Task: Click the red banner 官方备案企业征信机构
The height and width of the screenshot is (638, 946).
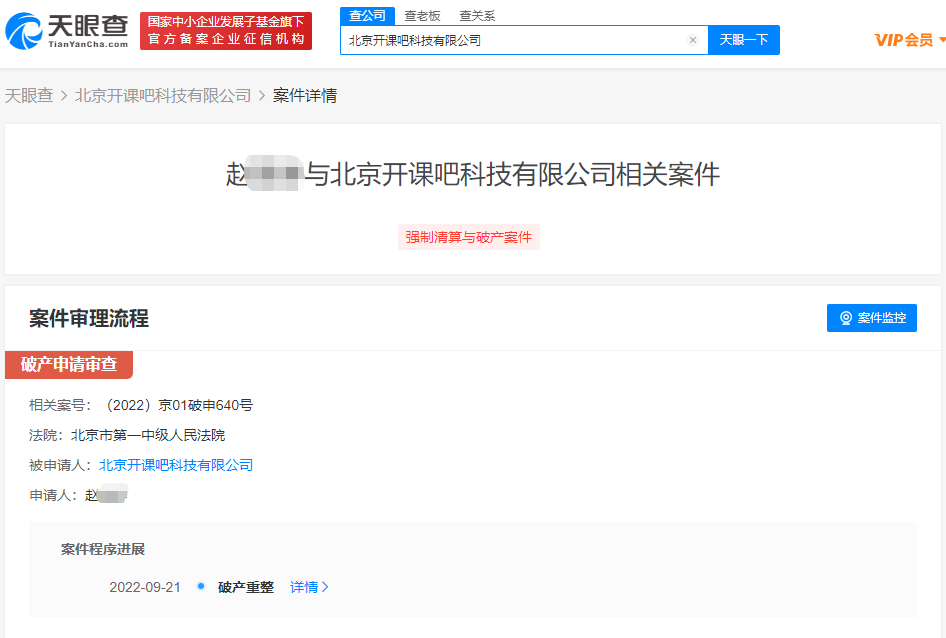Action: (x=226, y=31)
